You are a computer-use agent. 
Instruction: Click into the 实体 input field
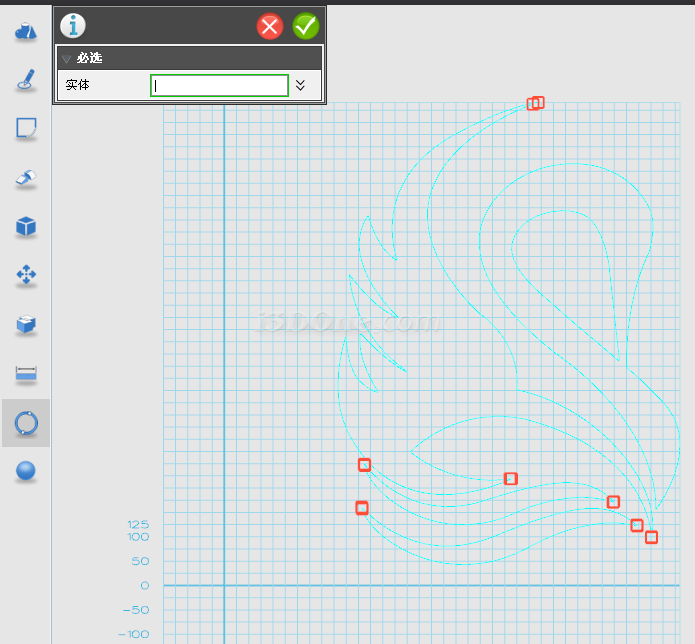click(x=219, y=86)
